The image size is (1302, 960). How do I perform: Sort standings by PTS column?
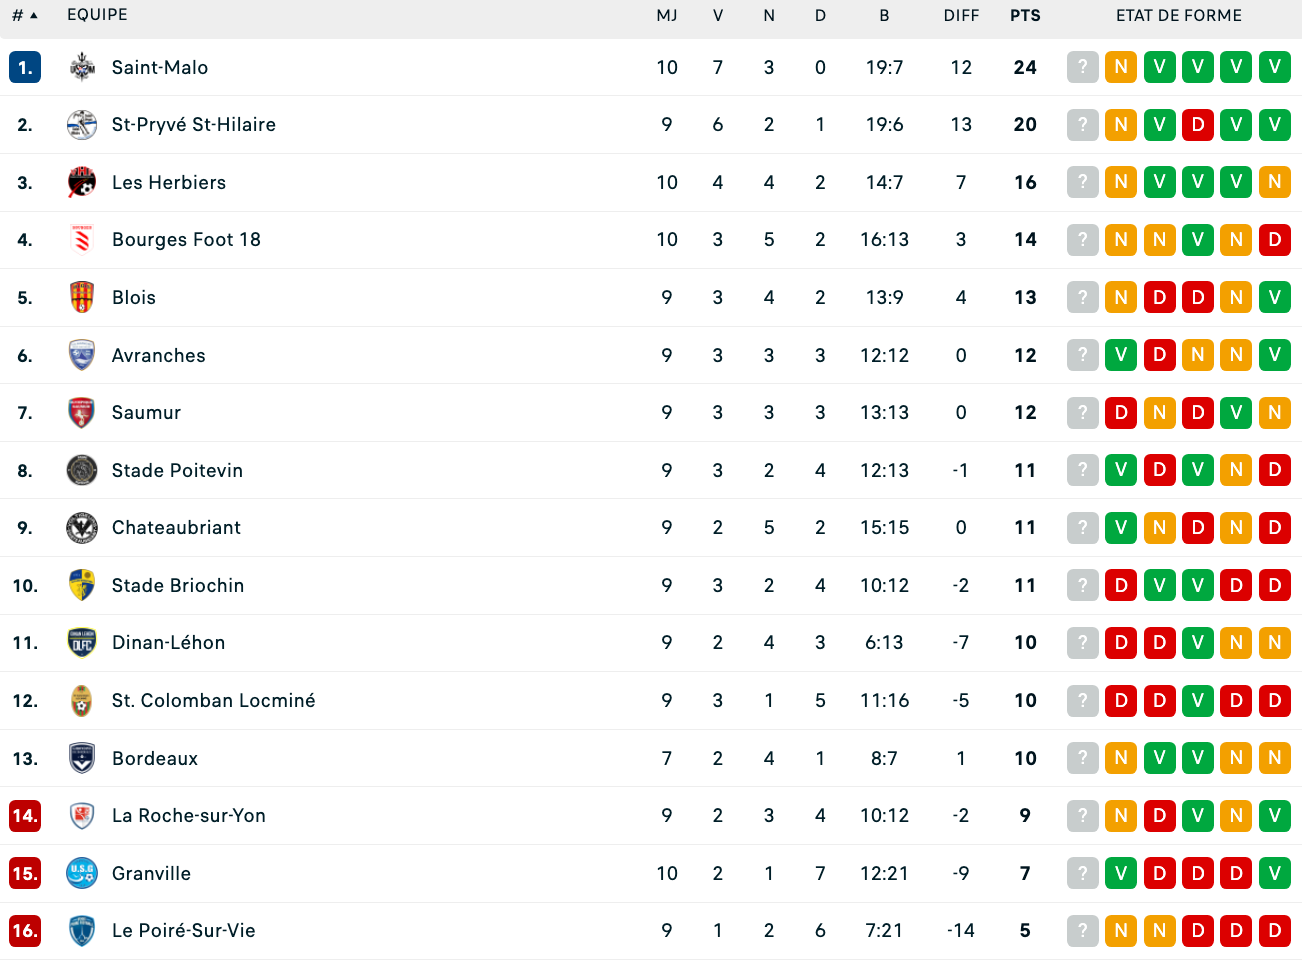[1025, 15]
